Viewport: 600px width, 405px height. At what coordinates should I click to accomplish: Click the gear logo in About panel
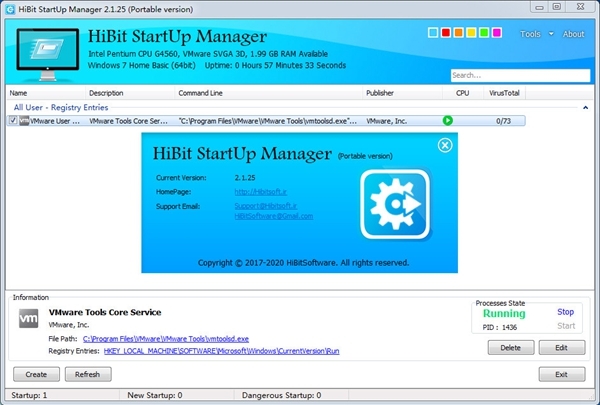395,204
